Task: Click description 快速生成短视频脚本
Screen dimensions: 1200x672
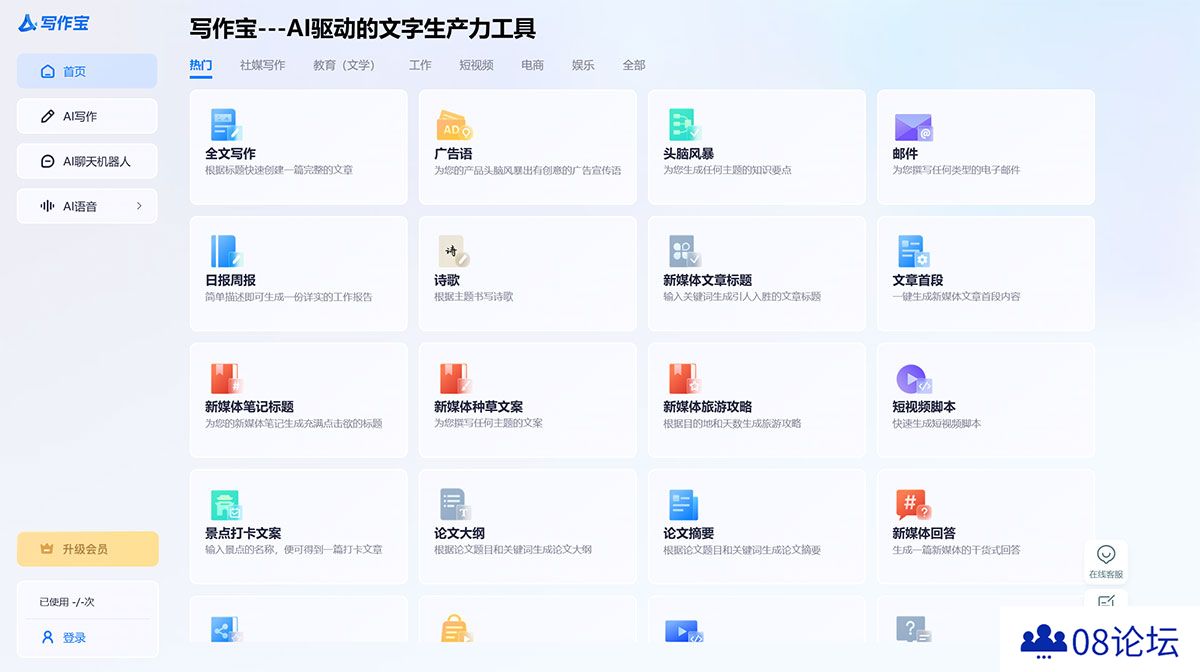Action: click(937, 424)
